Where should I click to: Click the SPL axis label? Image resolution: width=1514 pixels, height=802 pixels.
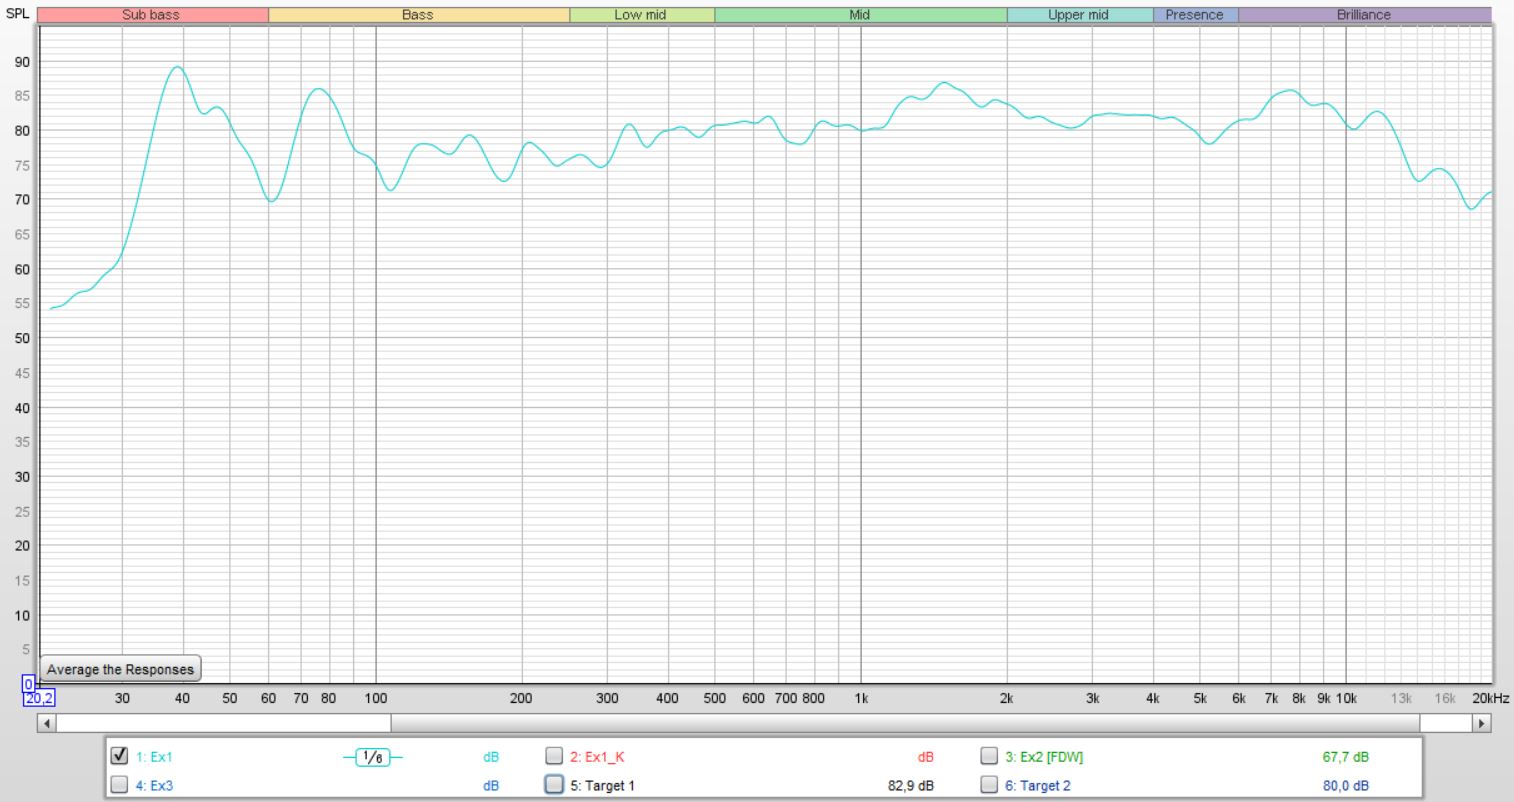17,14
